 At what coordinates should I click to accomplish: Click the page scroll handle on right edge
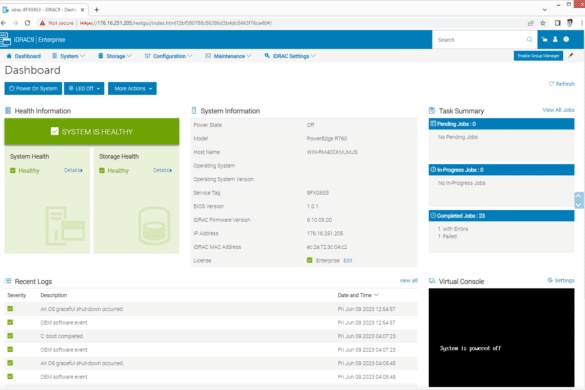[x=578, y=200]
